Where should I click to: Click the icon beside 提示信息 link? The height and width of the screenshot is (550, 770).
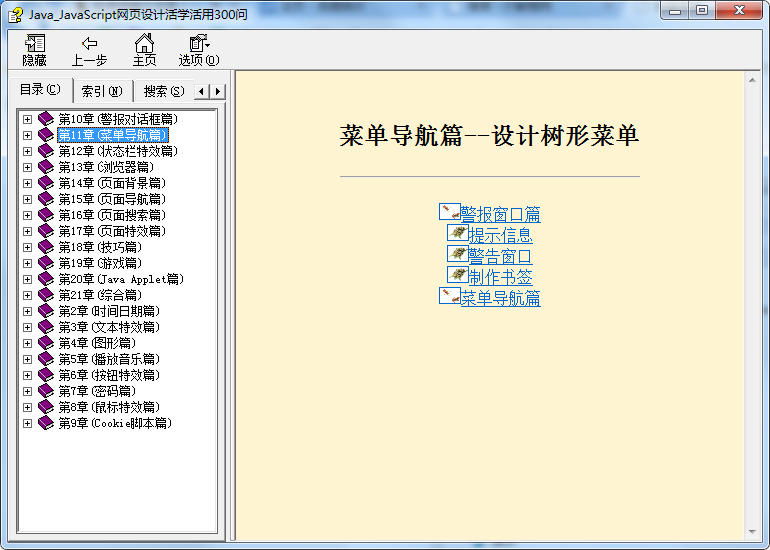[x=457, y=233]
